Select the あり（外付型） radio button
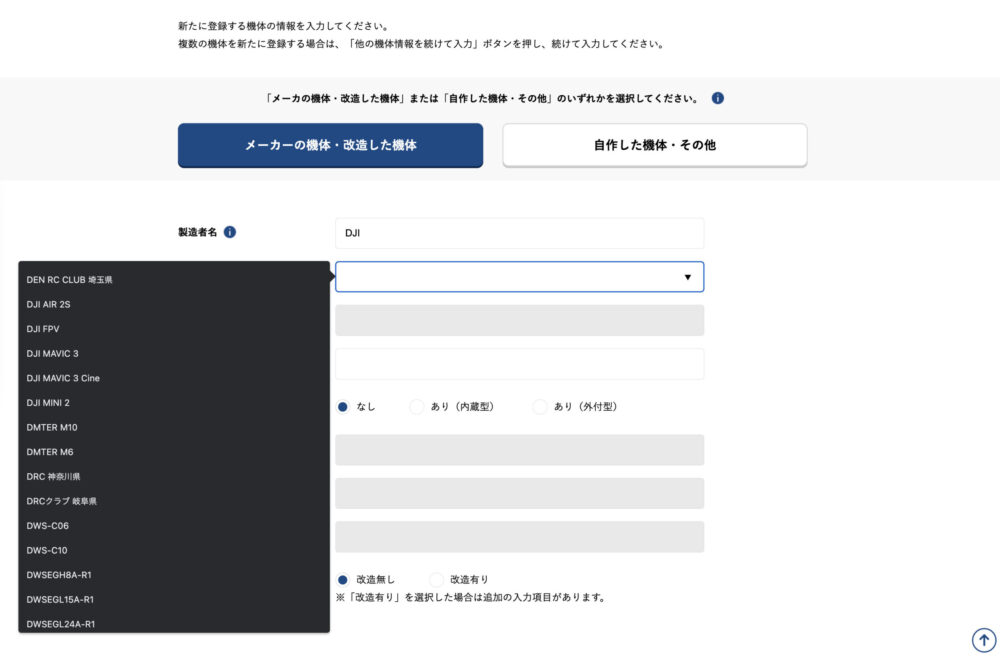 point(540,407)
